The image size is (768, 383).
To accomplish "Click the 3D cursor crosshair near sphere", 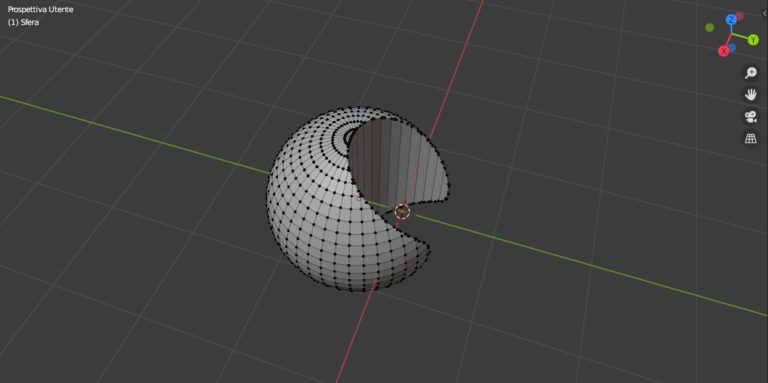I will pos(402,211).
